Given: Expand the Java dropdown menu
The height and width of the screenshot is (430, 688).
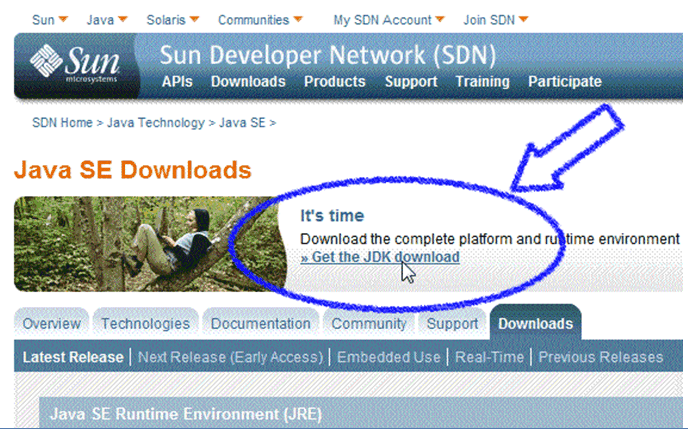Looking at the screenshot, I should (107, 20).
